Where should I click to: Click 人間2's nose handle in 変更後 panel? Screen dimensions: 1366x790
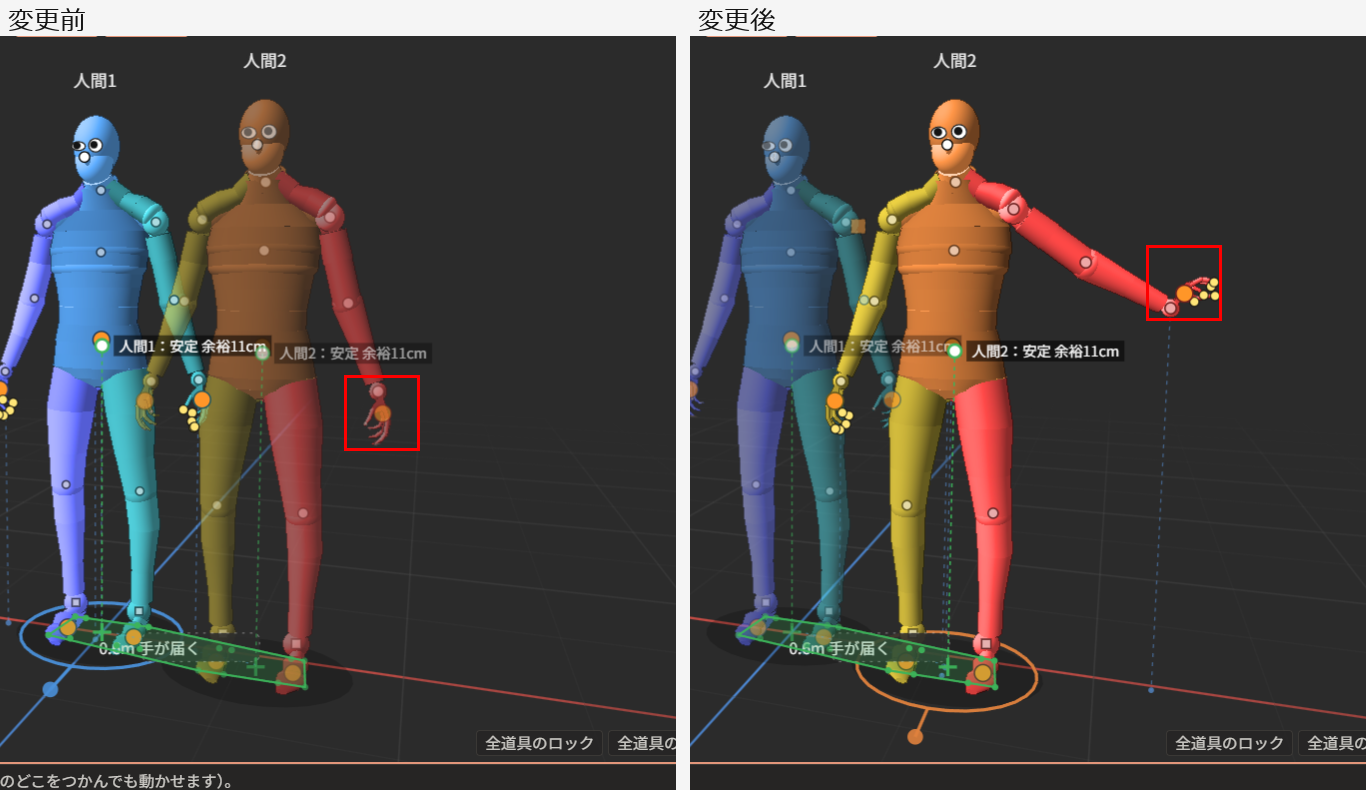tap(949, 143)
